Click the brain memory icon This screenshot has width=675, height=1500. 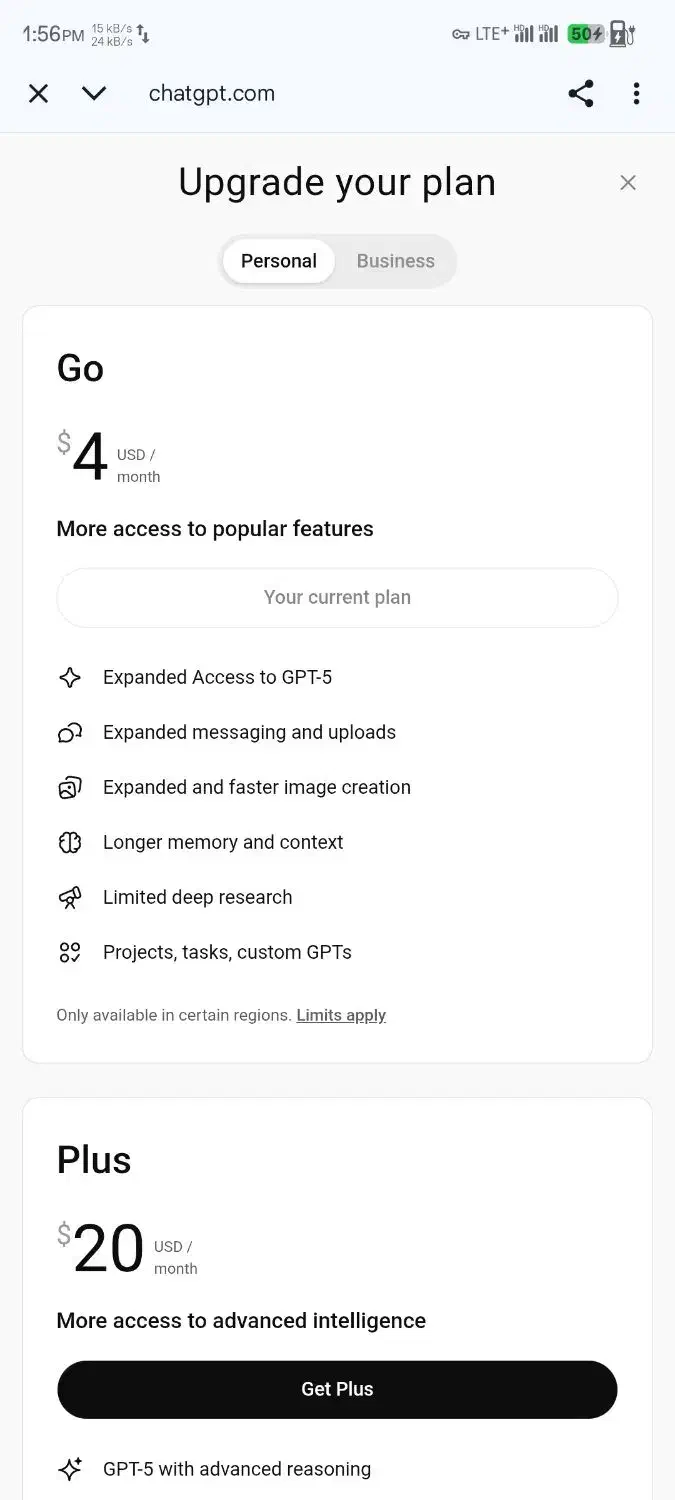(69, 843)
